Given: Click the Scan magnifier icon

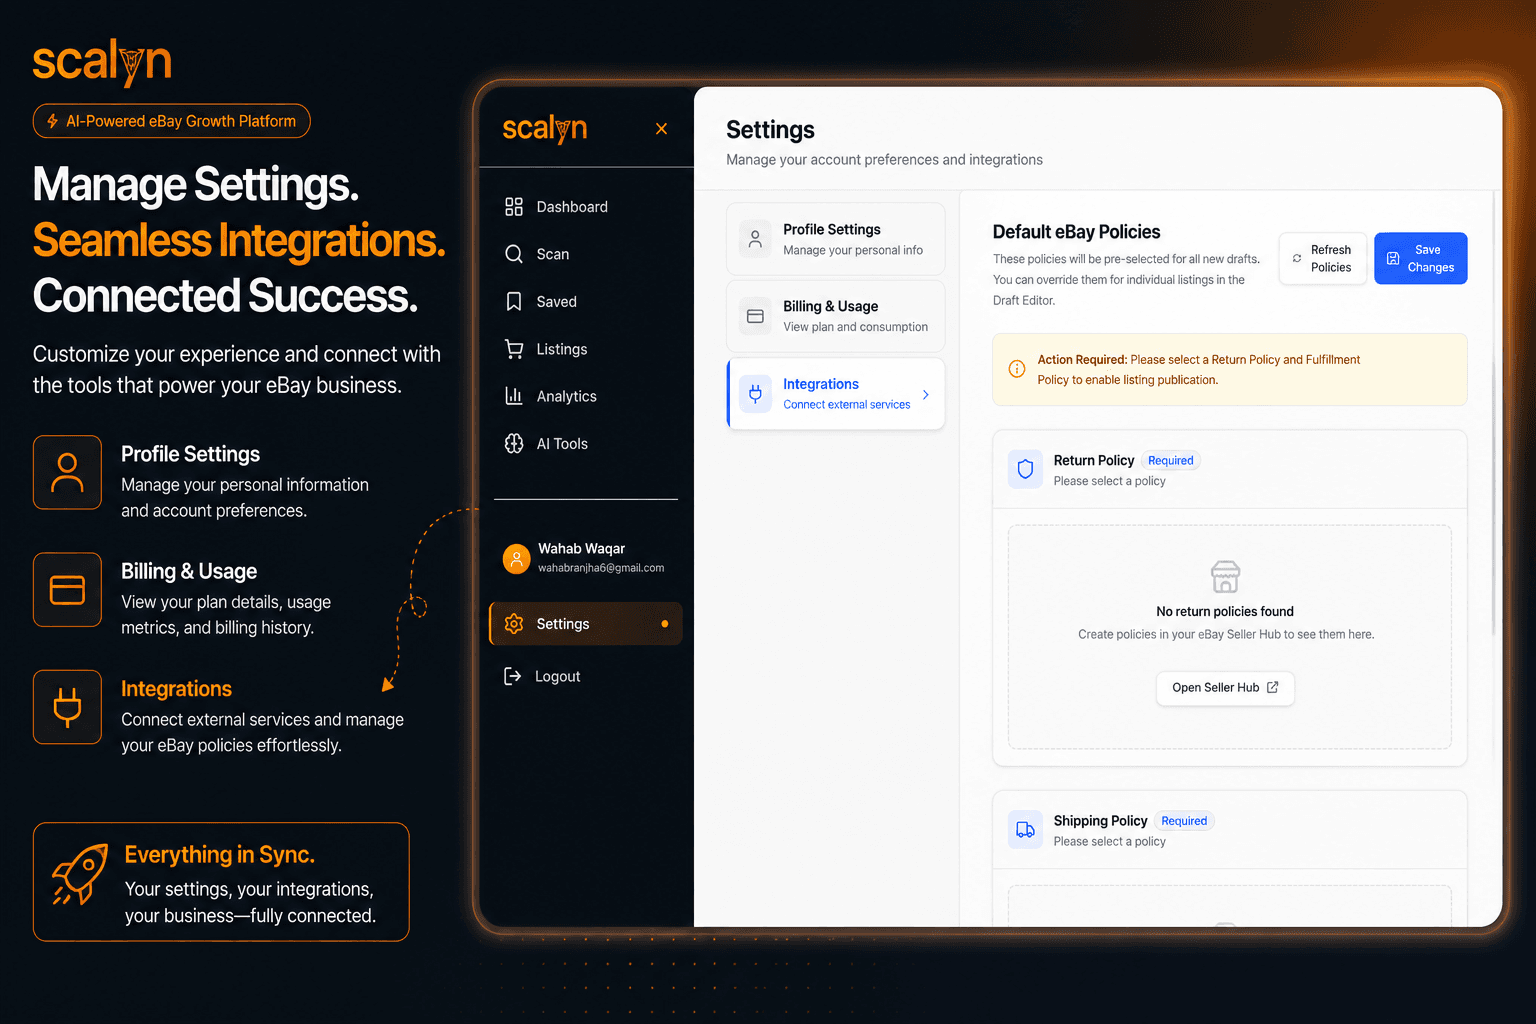Looking at the screenshot, I should [x=514, y=254].
